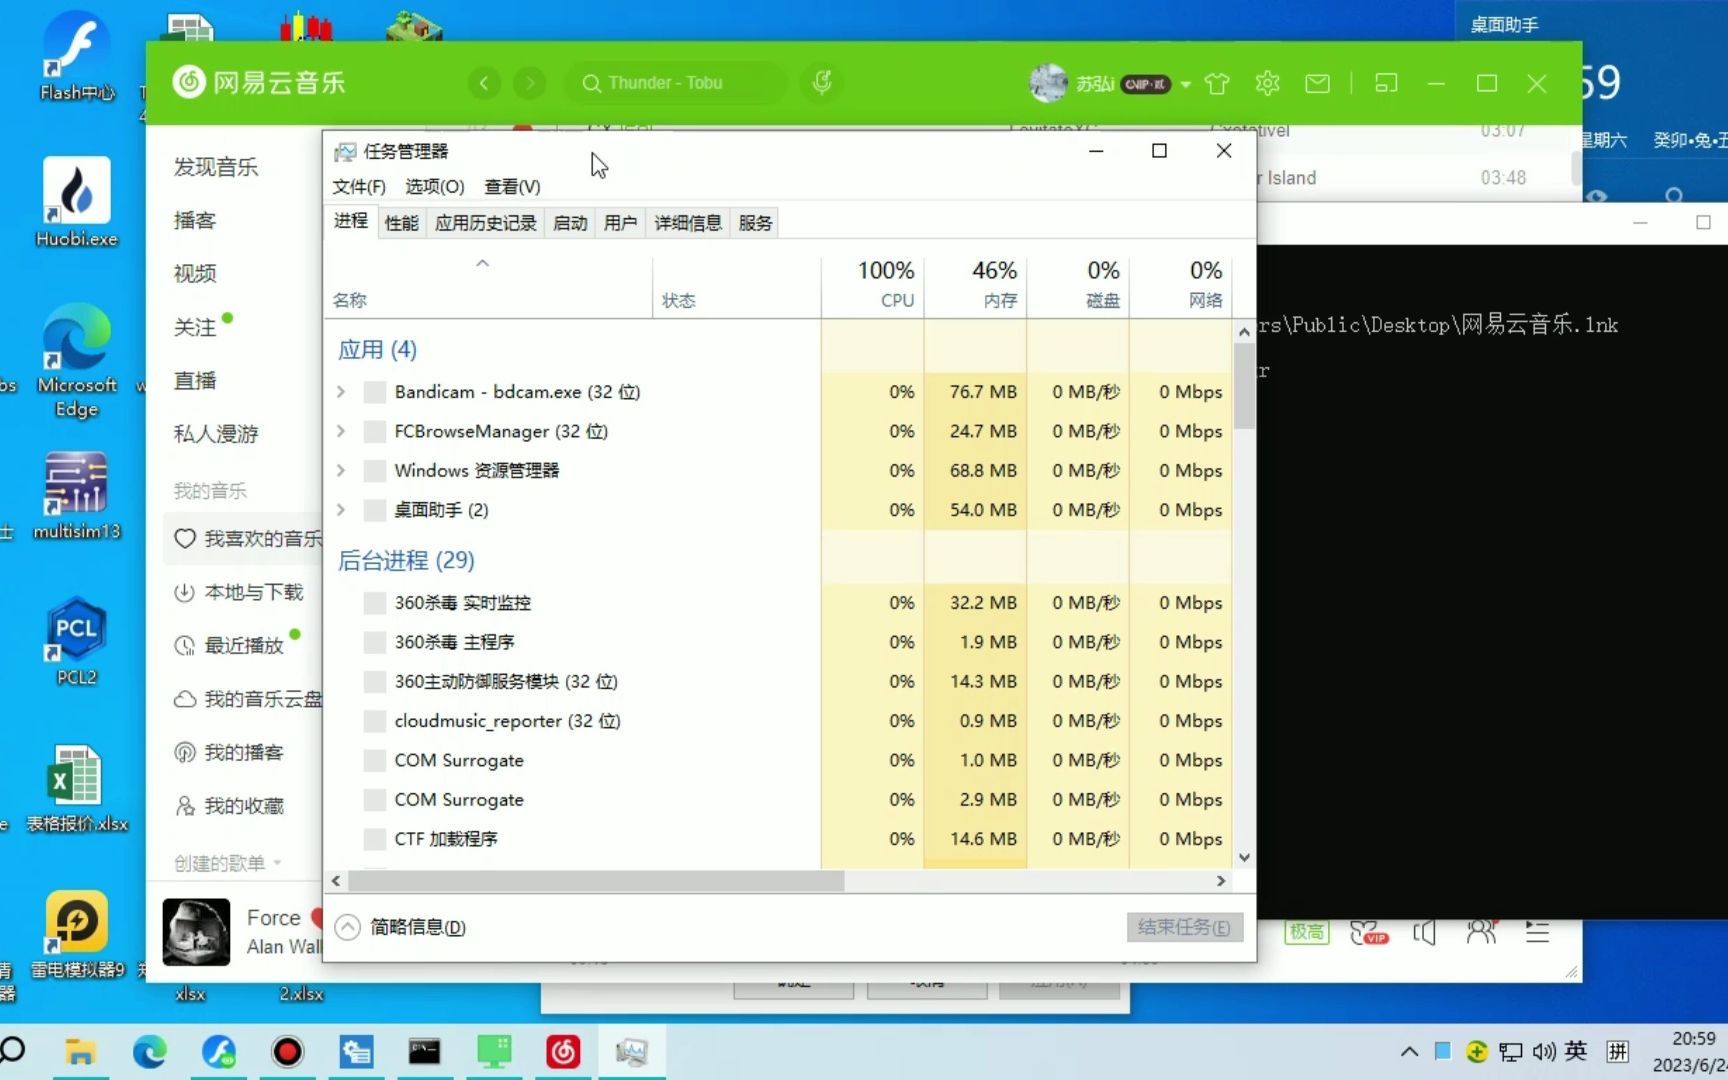Open Flash Center desktop shortcut
The height and width of the screenshot is (1080, 1728).
click(77, 58)
